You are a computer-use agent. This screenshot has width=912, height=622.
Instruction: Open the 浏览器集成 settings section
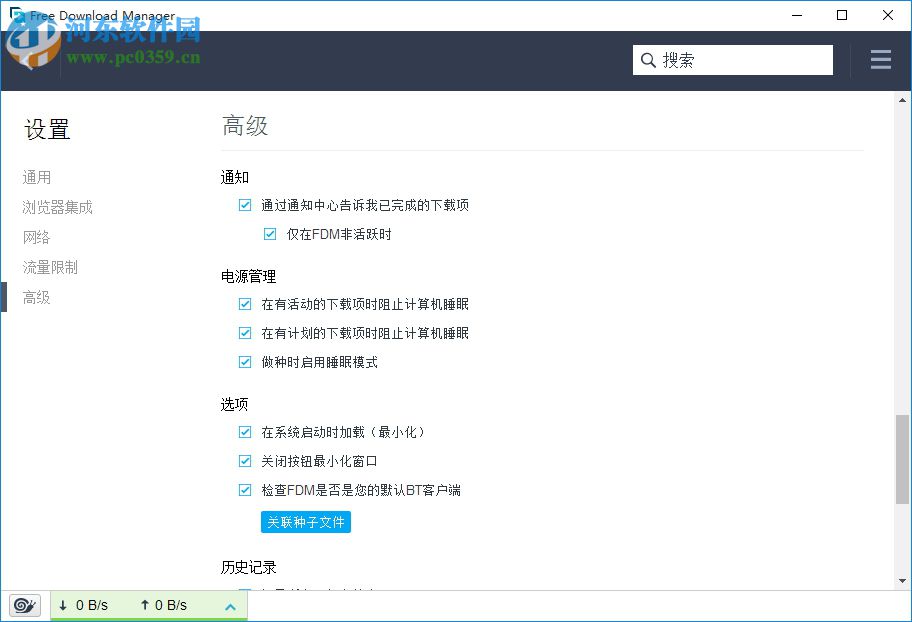click(x=57, y=207)
